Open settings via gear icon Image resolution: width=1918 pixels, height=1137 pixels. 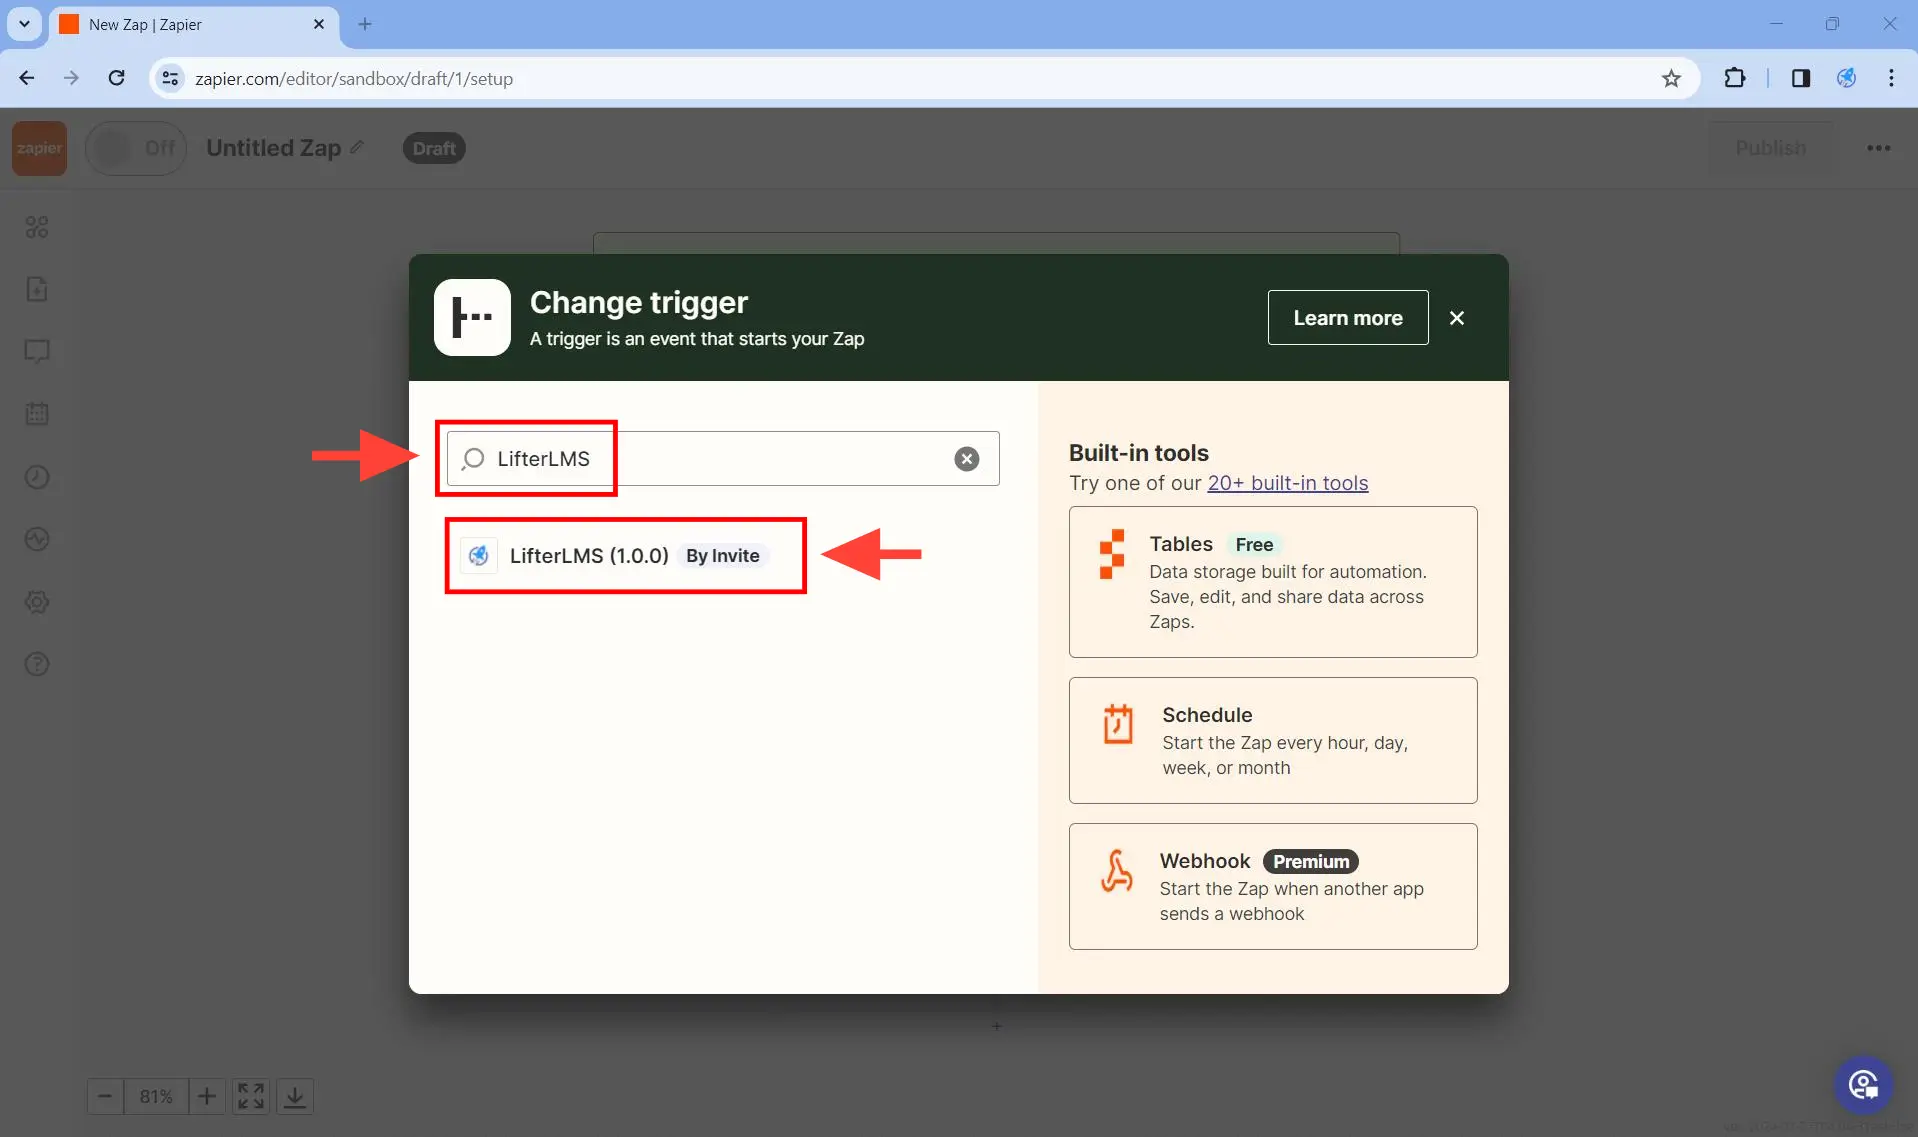click(37, 602)
